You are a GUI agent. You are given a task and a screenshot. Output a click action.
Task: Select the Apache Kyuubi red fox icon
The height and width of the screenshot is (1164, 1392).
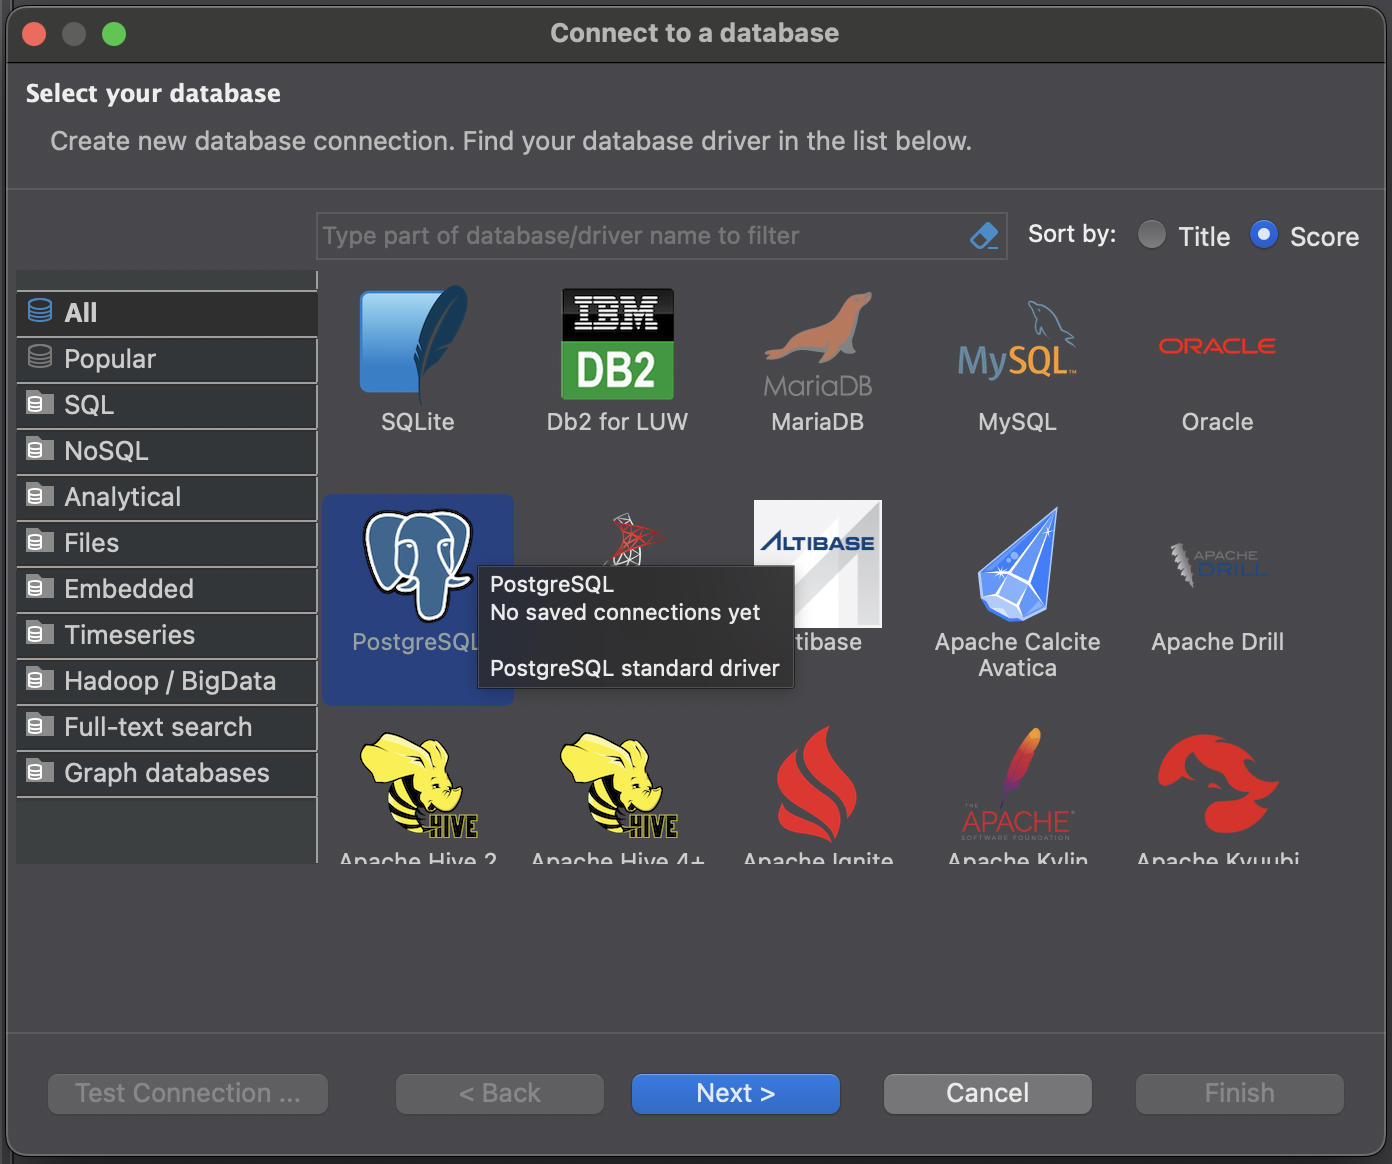pyautogui.click(x=1217, y=784)
